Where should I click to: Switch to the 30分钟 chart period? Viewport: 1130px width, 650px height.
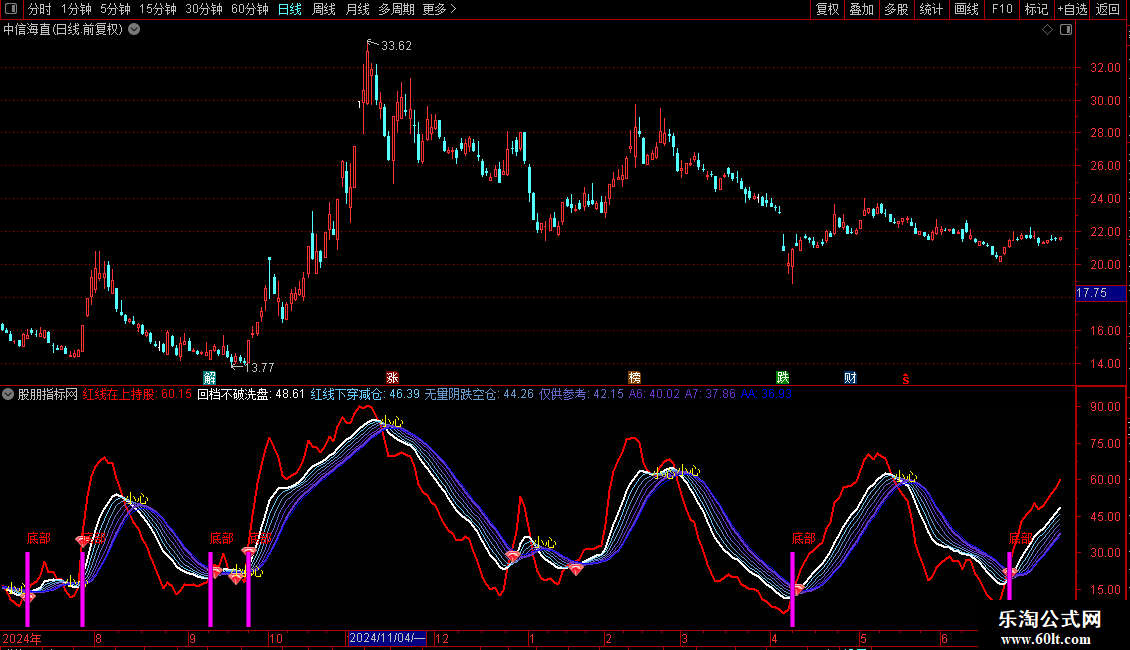click(x=204, y=9)
